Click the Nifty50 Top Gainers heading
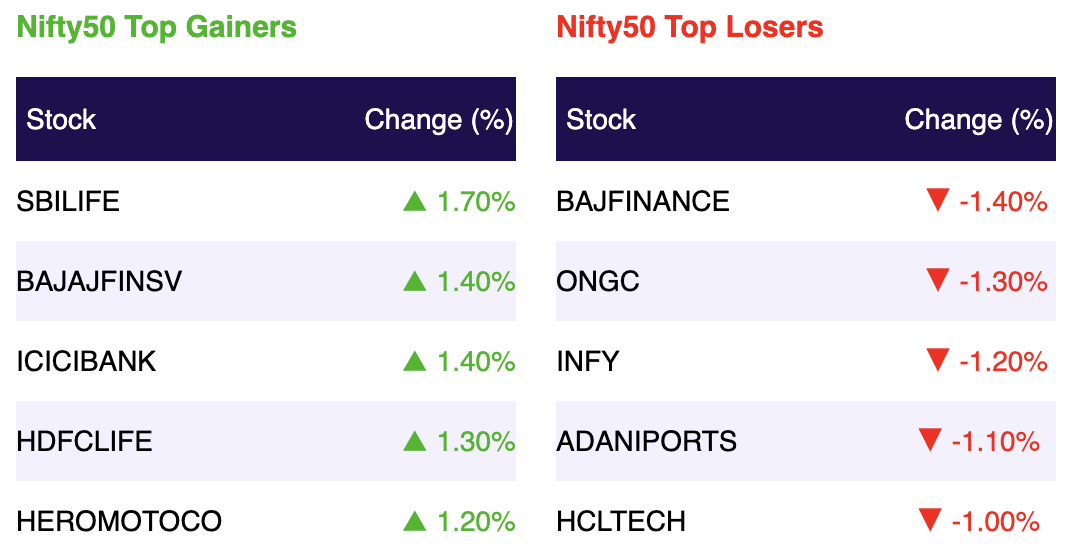The height and width of the screenshot is (560, 1072). coord(157,28)
